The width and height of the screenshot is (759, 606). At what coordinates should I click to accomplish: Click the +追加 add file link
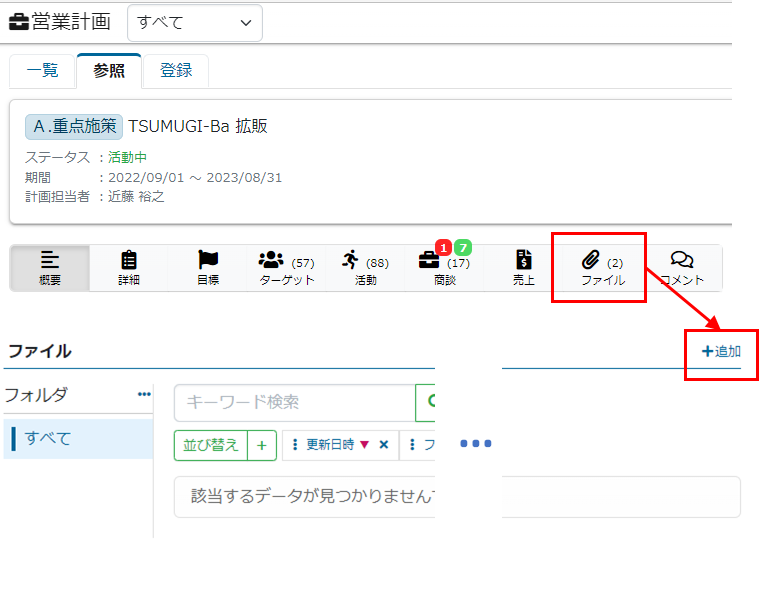(x=721, y=351)
